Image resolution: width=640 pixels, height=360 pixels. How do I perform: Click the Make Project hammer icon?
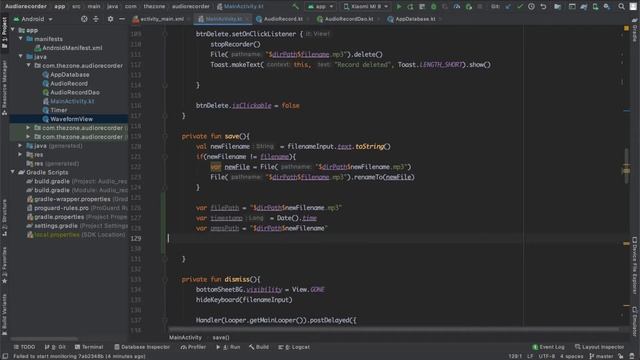296,7
